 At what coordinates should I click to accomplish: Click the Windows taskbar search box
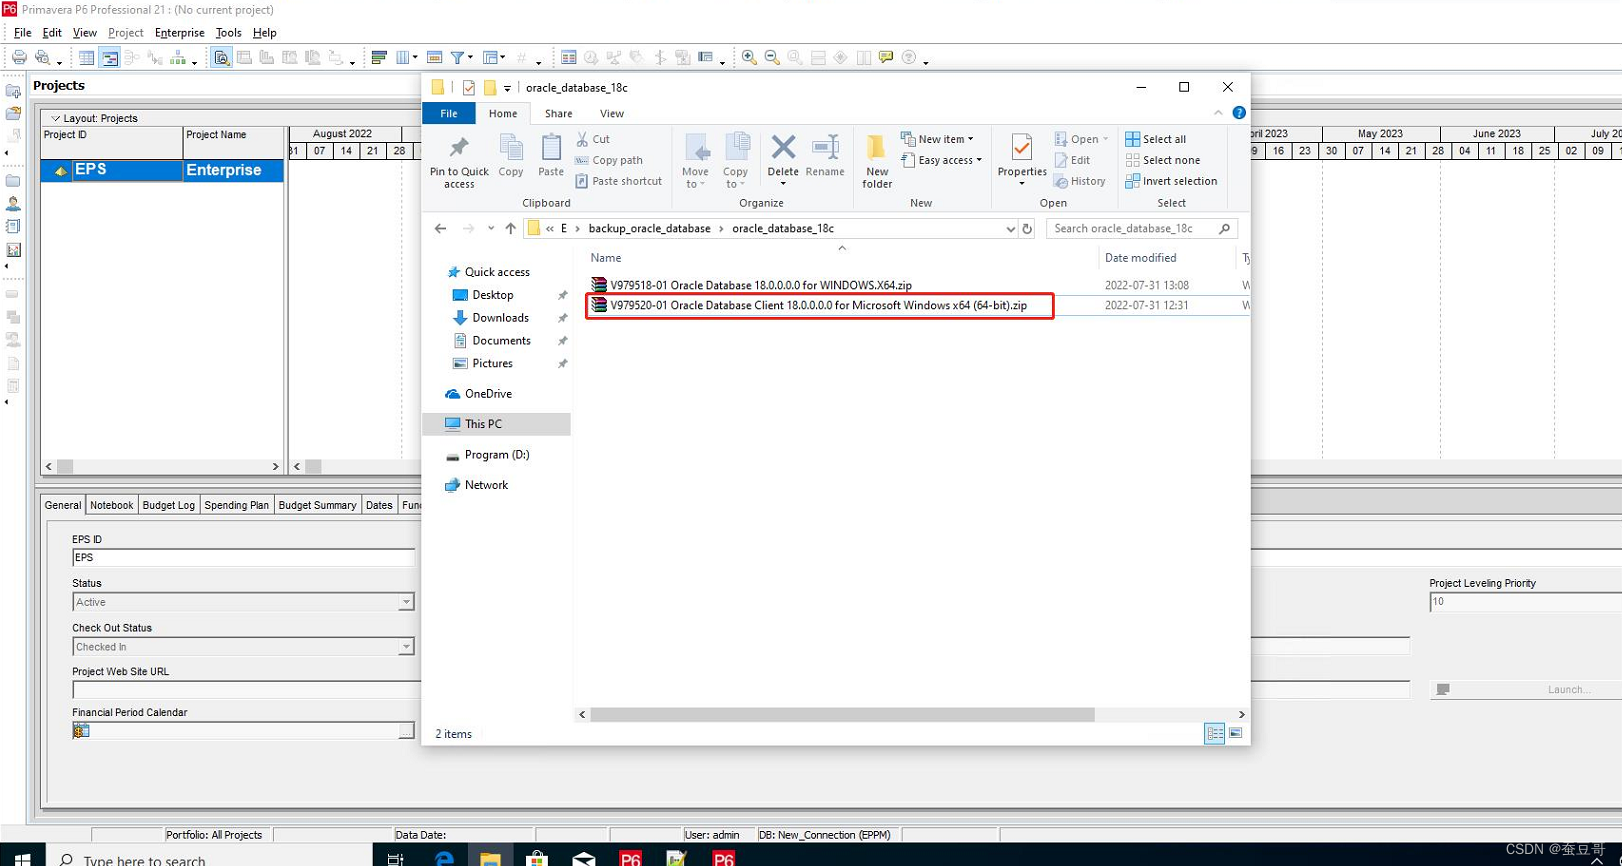[x=210, y=858]
